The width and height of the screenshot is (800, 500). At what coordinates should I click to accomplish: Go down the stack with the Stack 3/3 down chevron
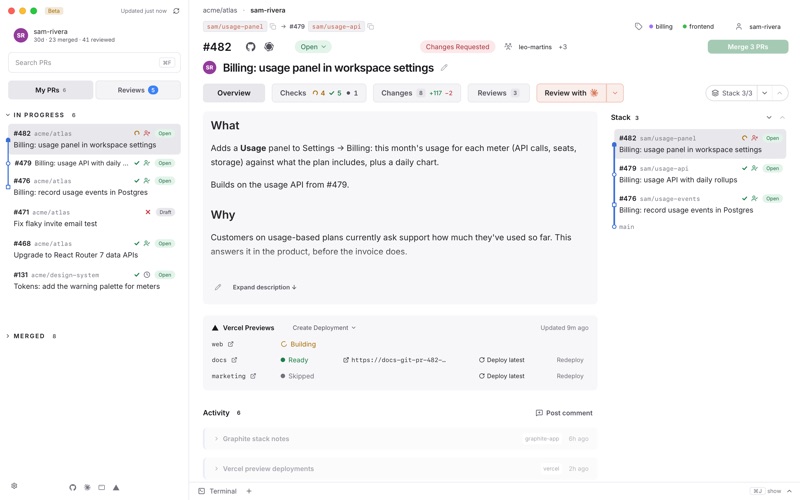click(x=764, y=93)
